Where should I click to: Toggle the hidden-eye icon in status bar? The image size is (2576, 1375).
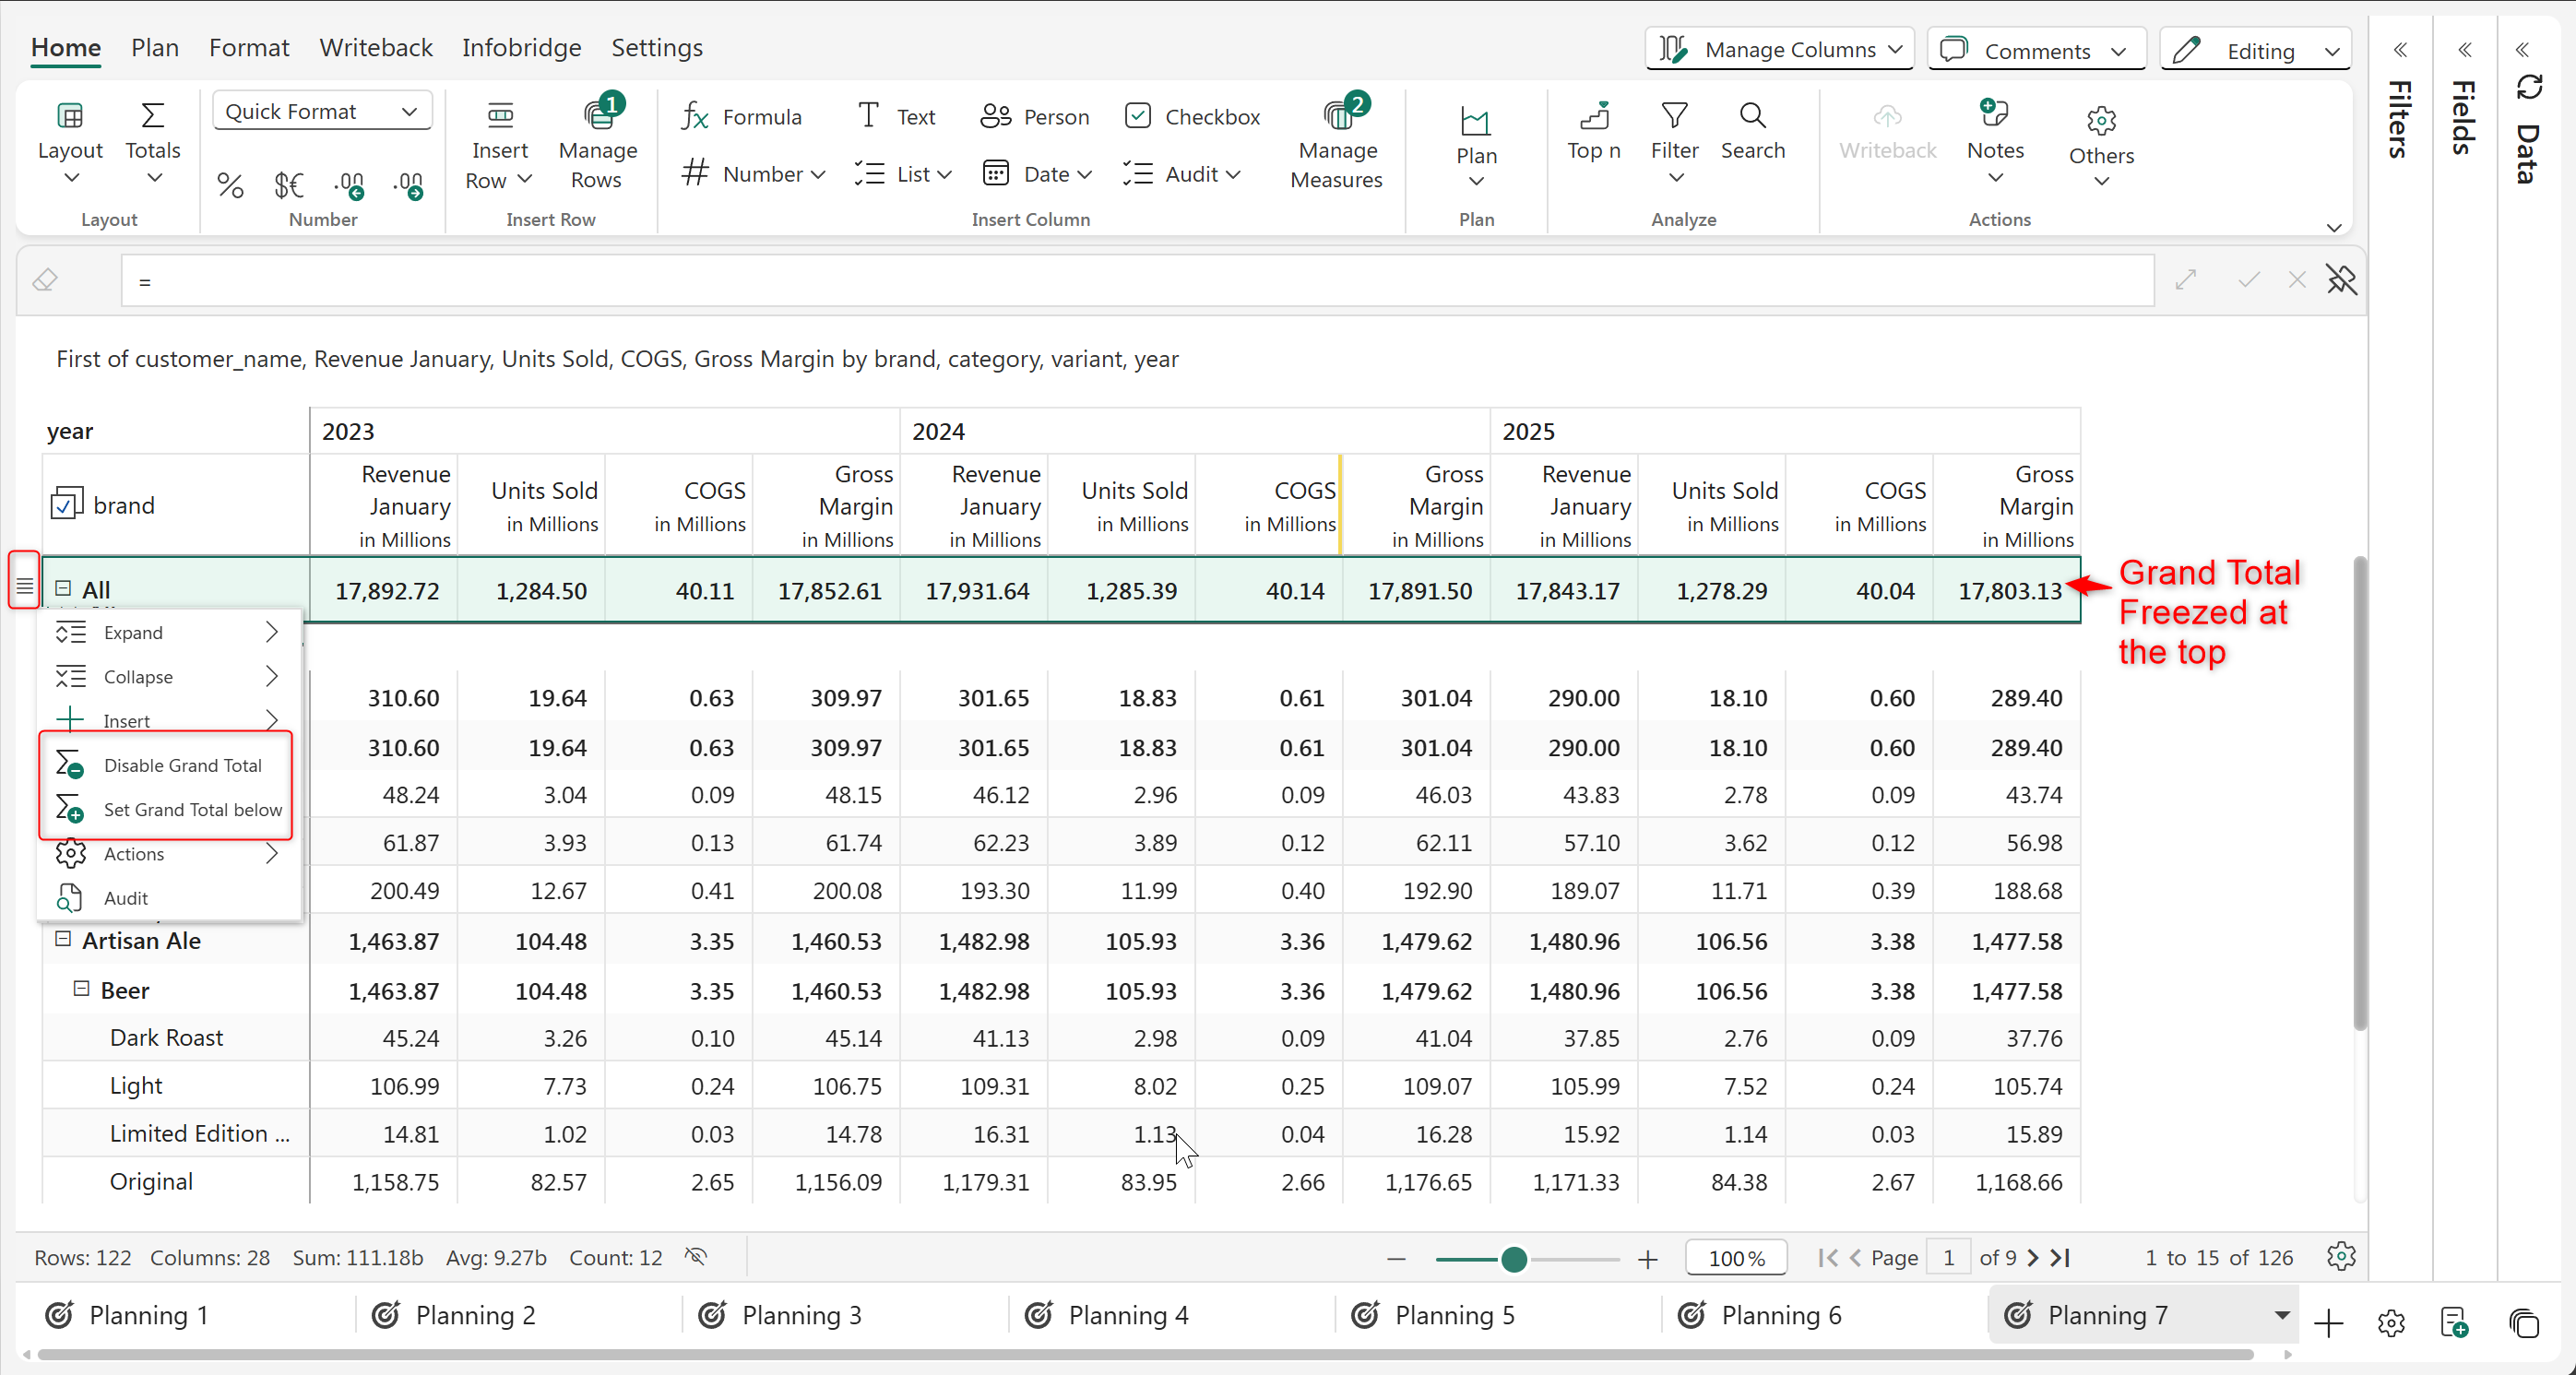tap(696, 1257)
